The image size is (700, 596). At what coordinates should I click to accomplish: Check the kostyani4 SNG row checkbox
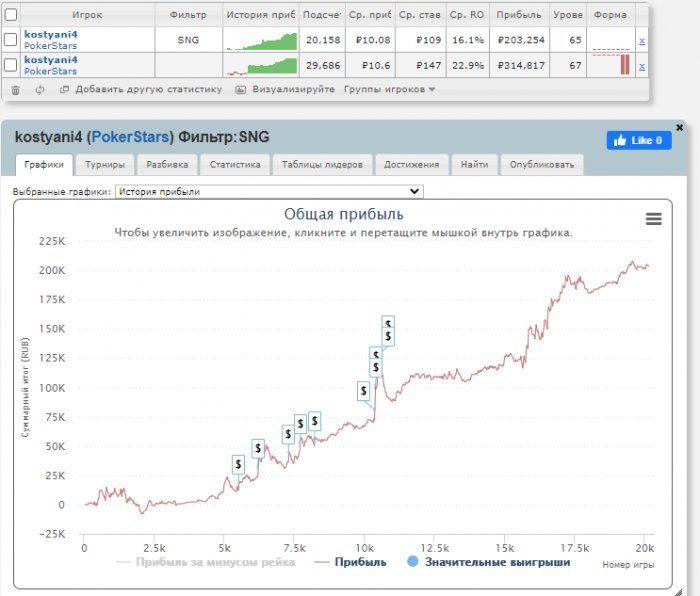tap(11, 40)
